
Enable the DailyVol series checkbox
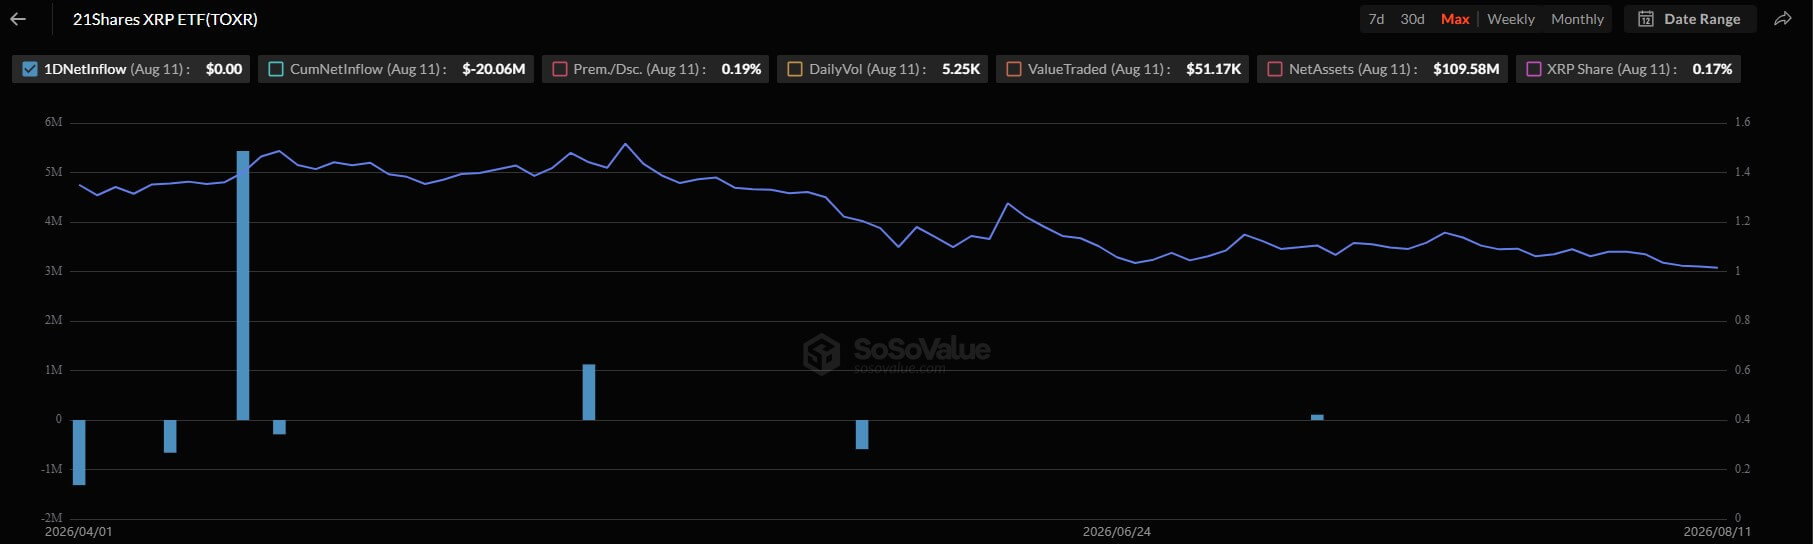795,69
